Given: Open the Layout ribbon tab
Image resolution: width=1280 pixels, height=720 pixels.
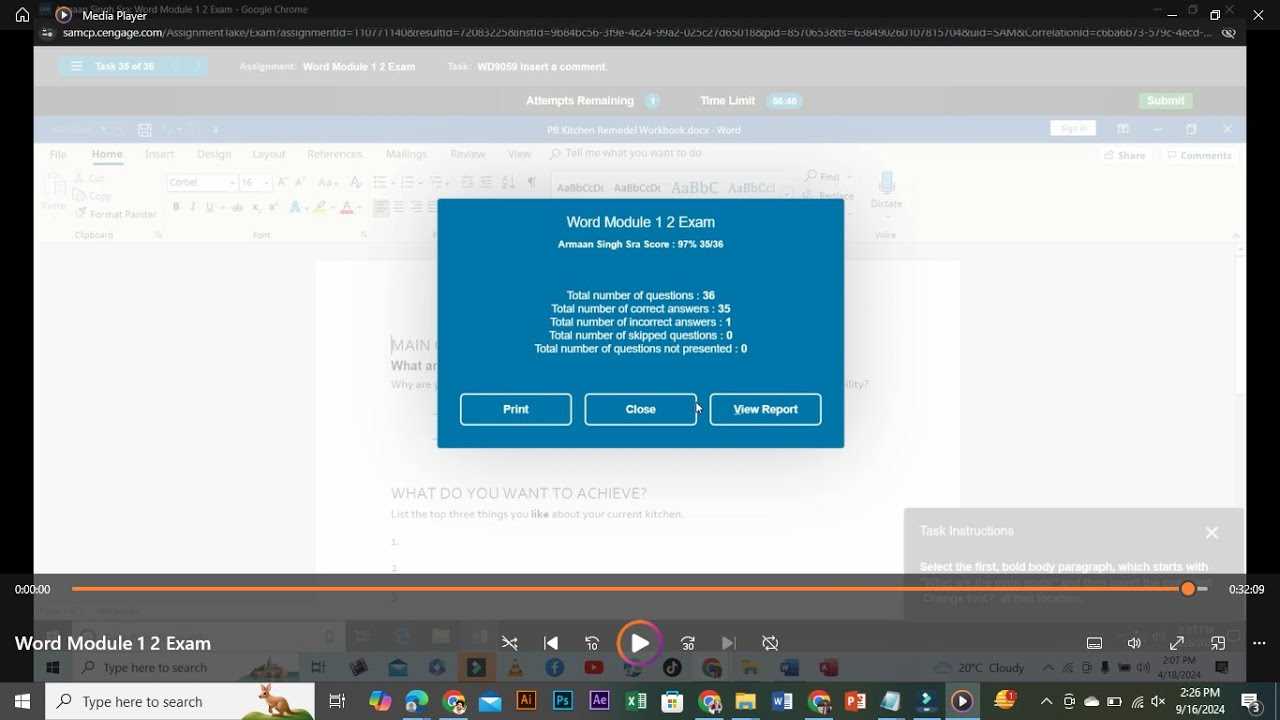Looking at the screenshot, I should (268, 155).
